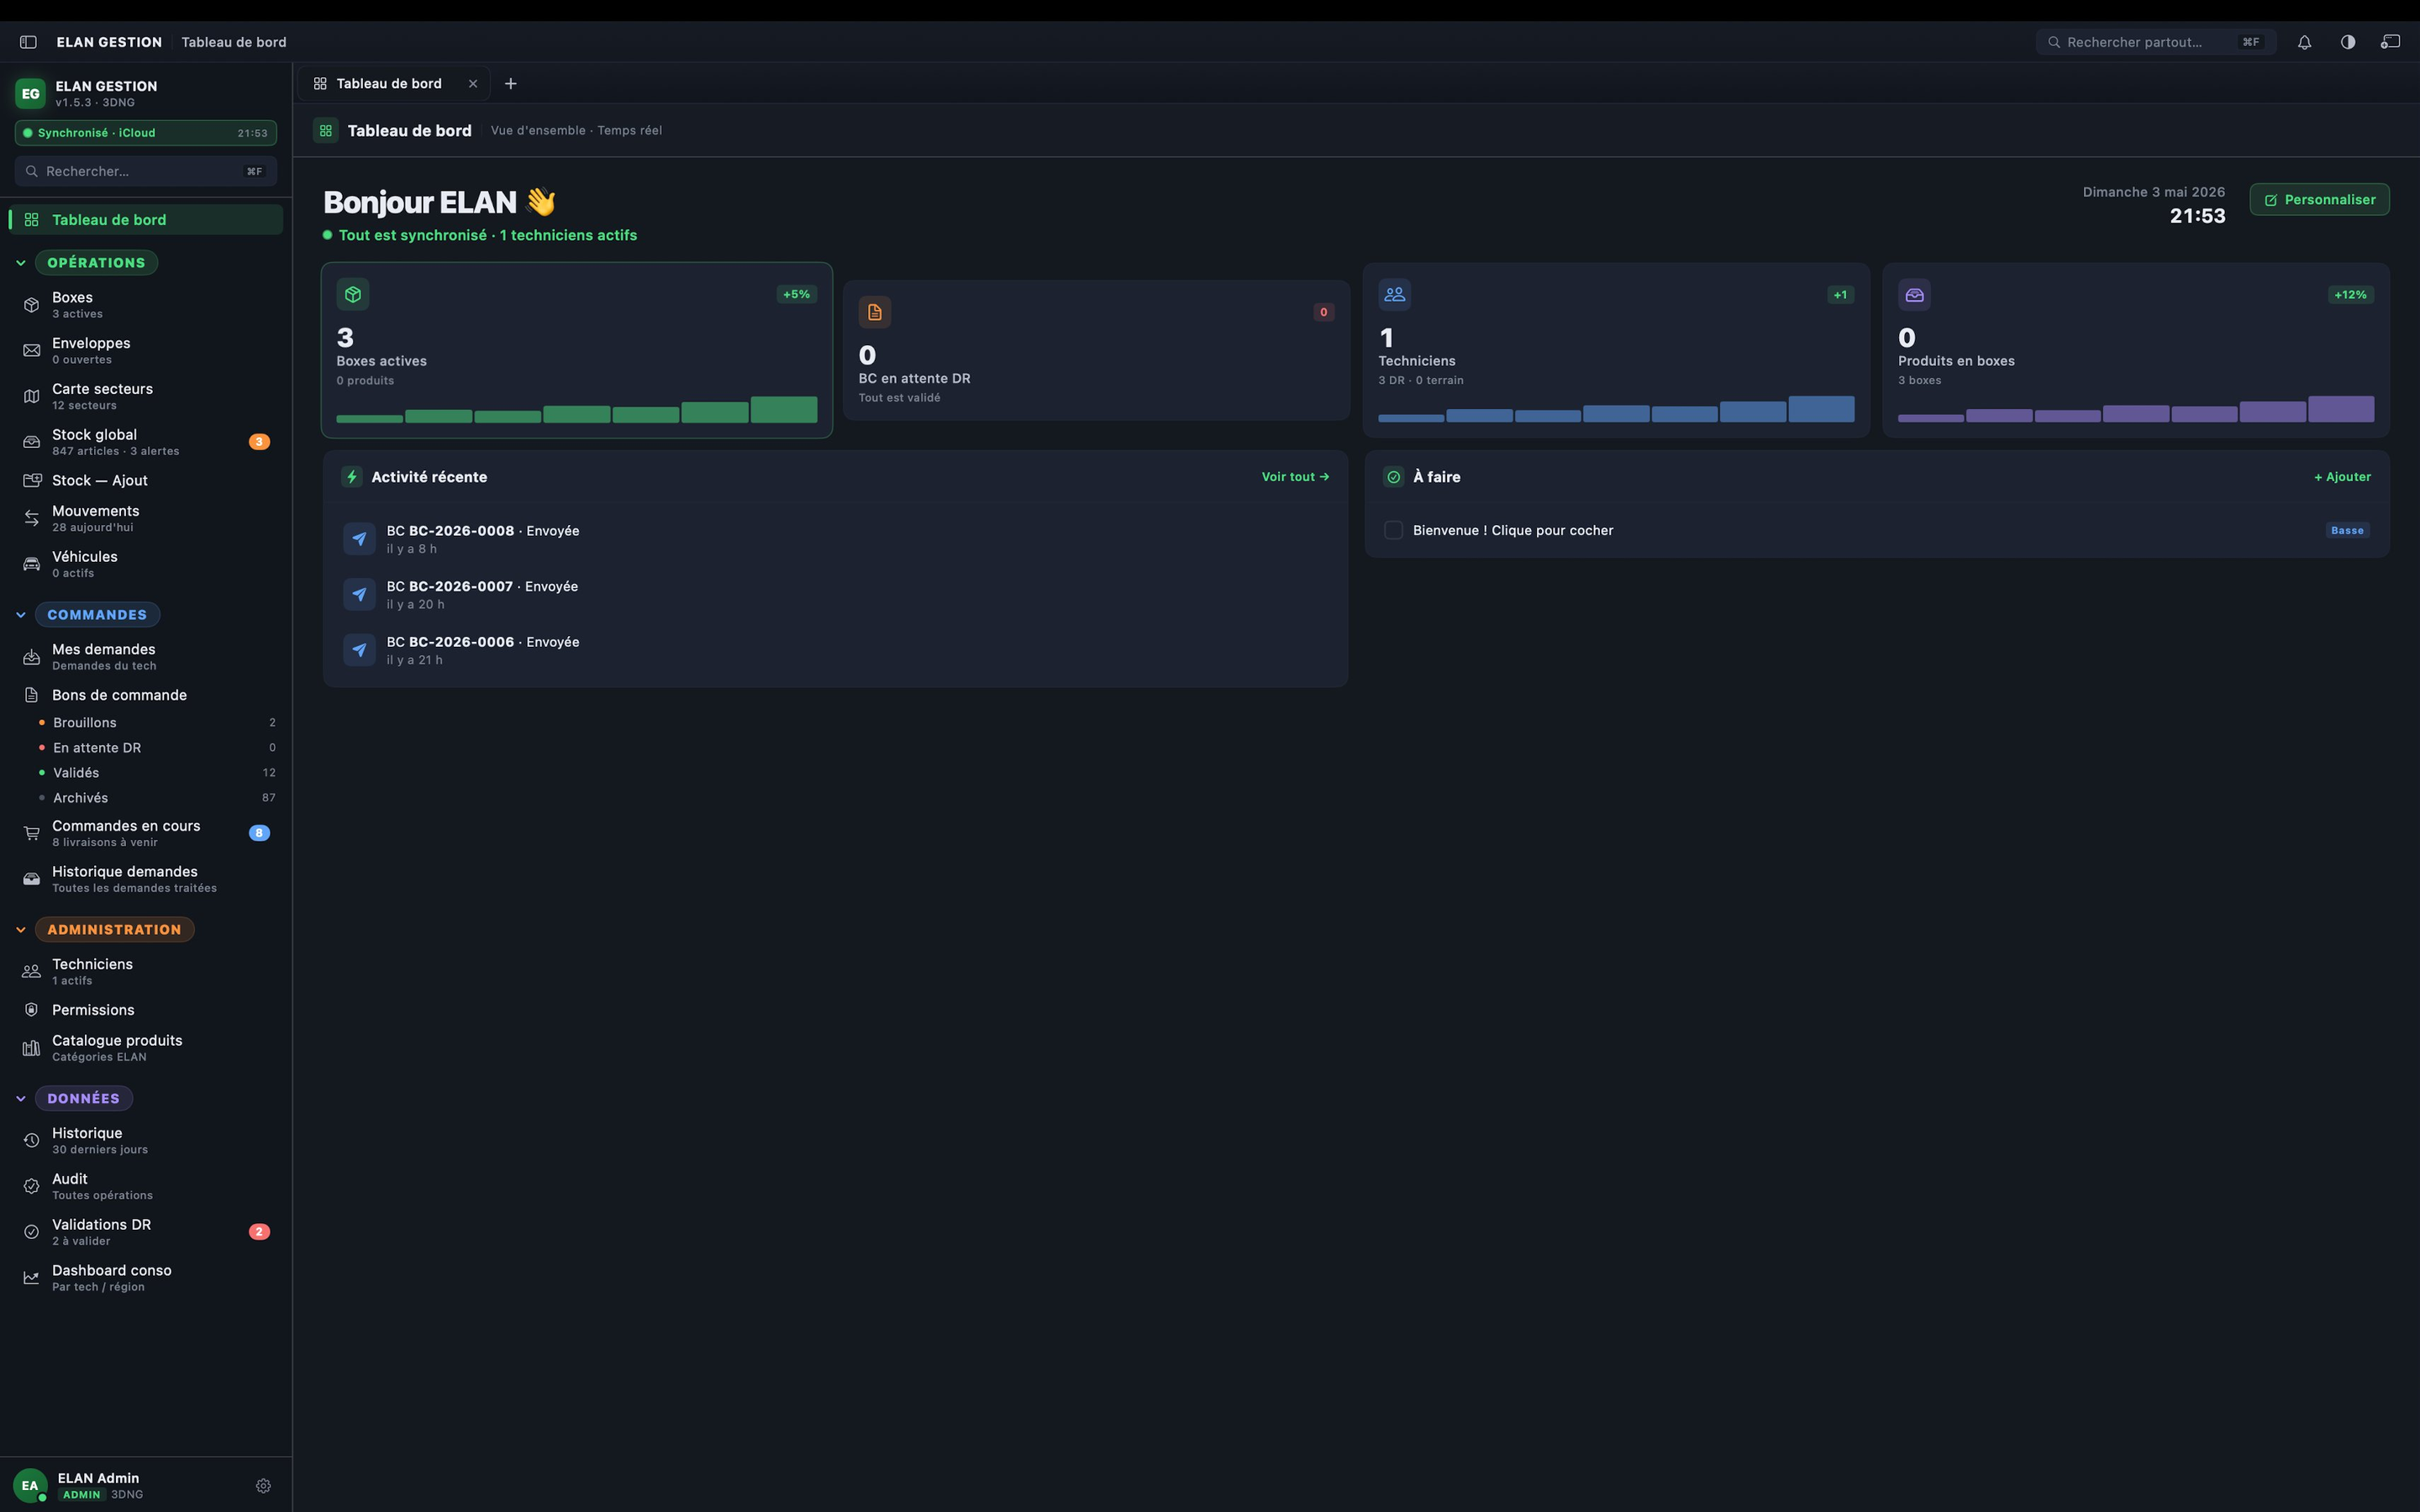Open Carte secteurs map
Viewport: 2420px width, 1512px height.
[x=146, y=396]
